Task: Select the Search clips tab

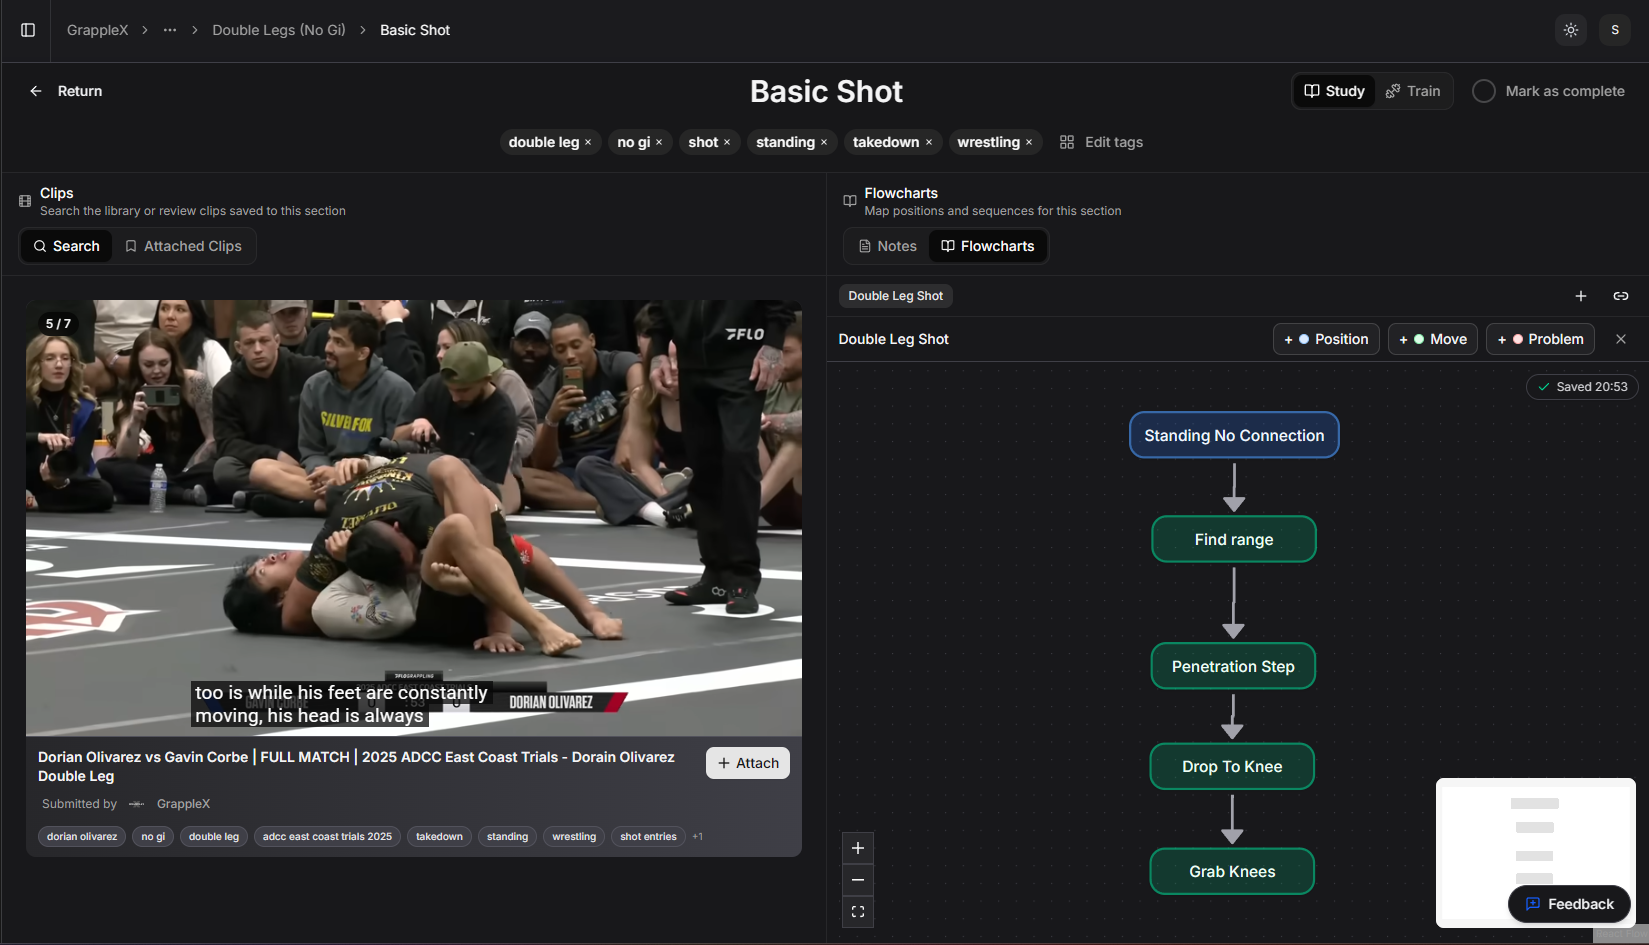Action: tap(66, 246)
